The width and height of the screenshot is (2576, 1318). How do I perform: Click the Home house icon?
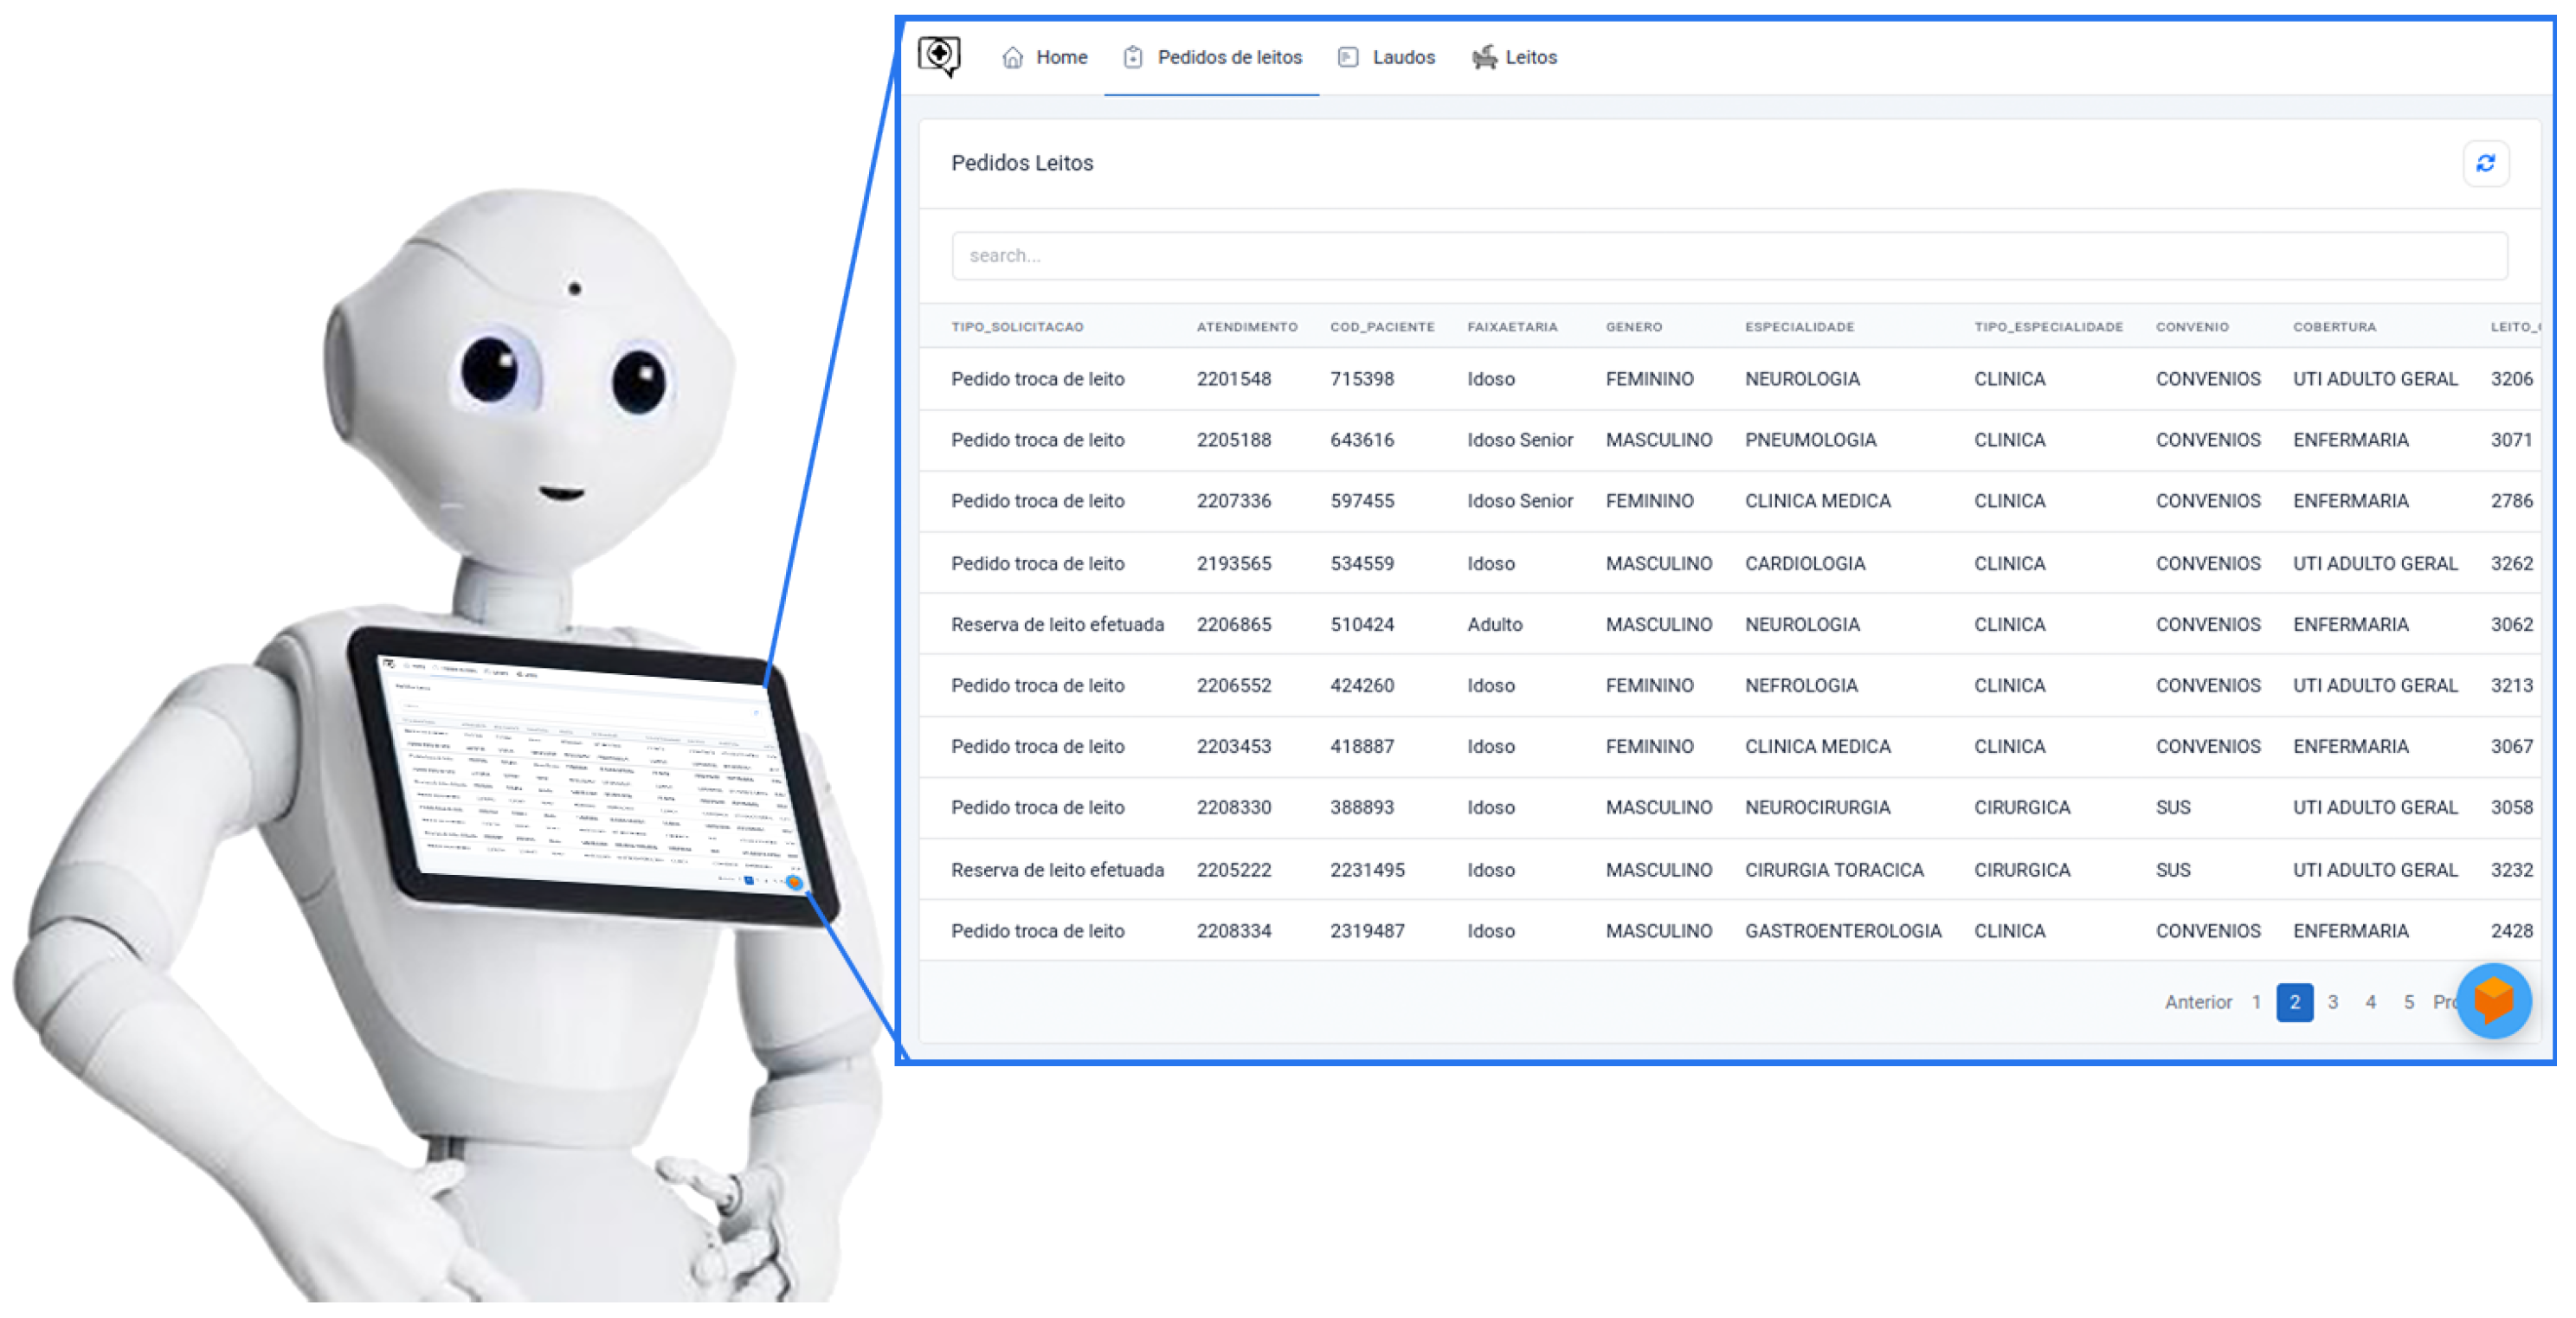[1012, 57]
